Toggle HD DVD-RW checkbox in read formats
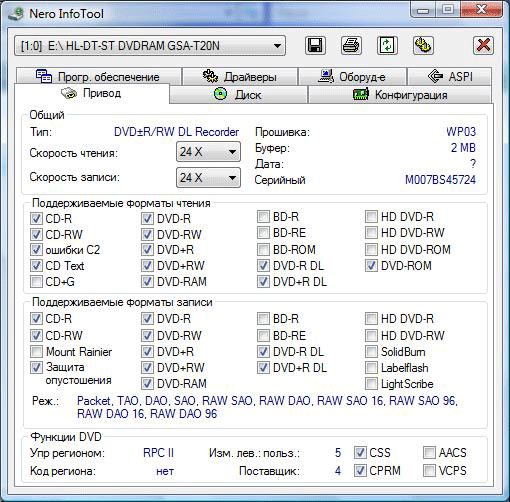Screen dimensions: 510x502 [371, 233]
